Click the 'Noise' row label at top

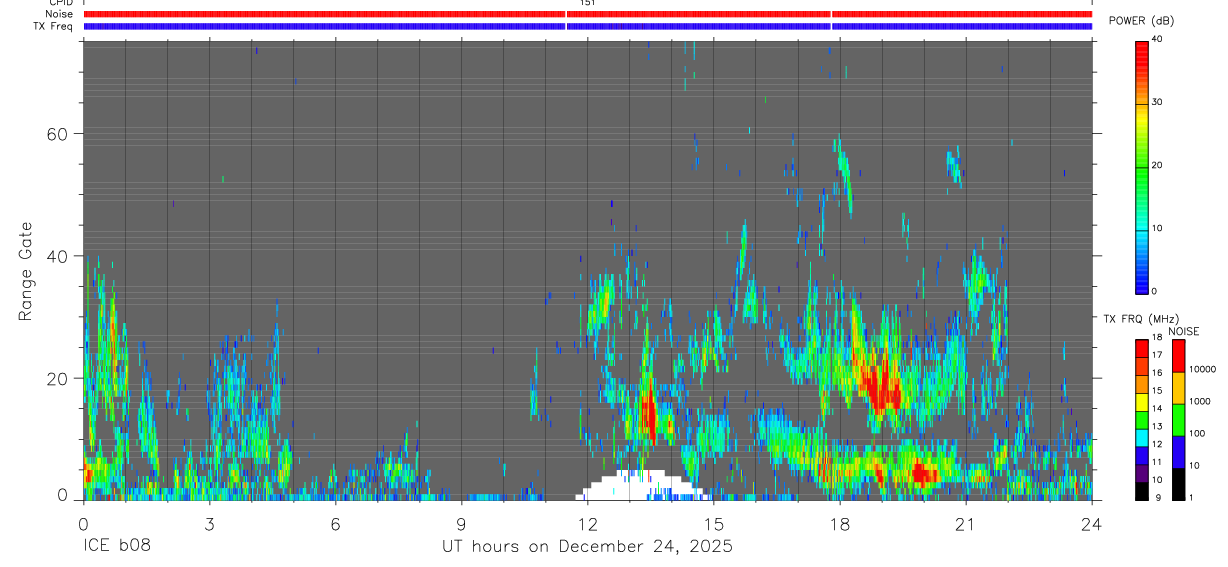click(59, 14)
